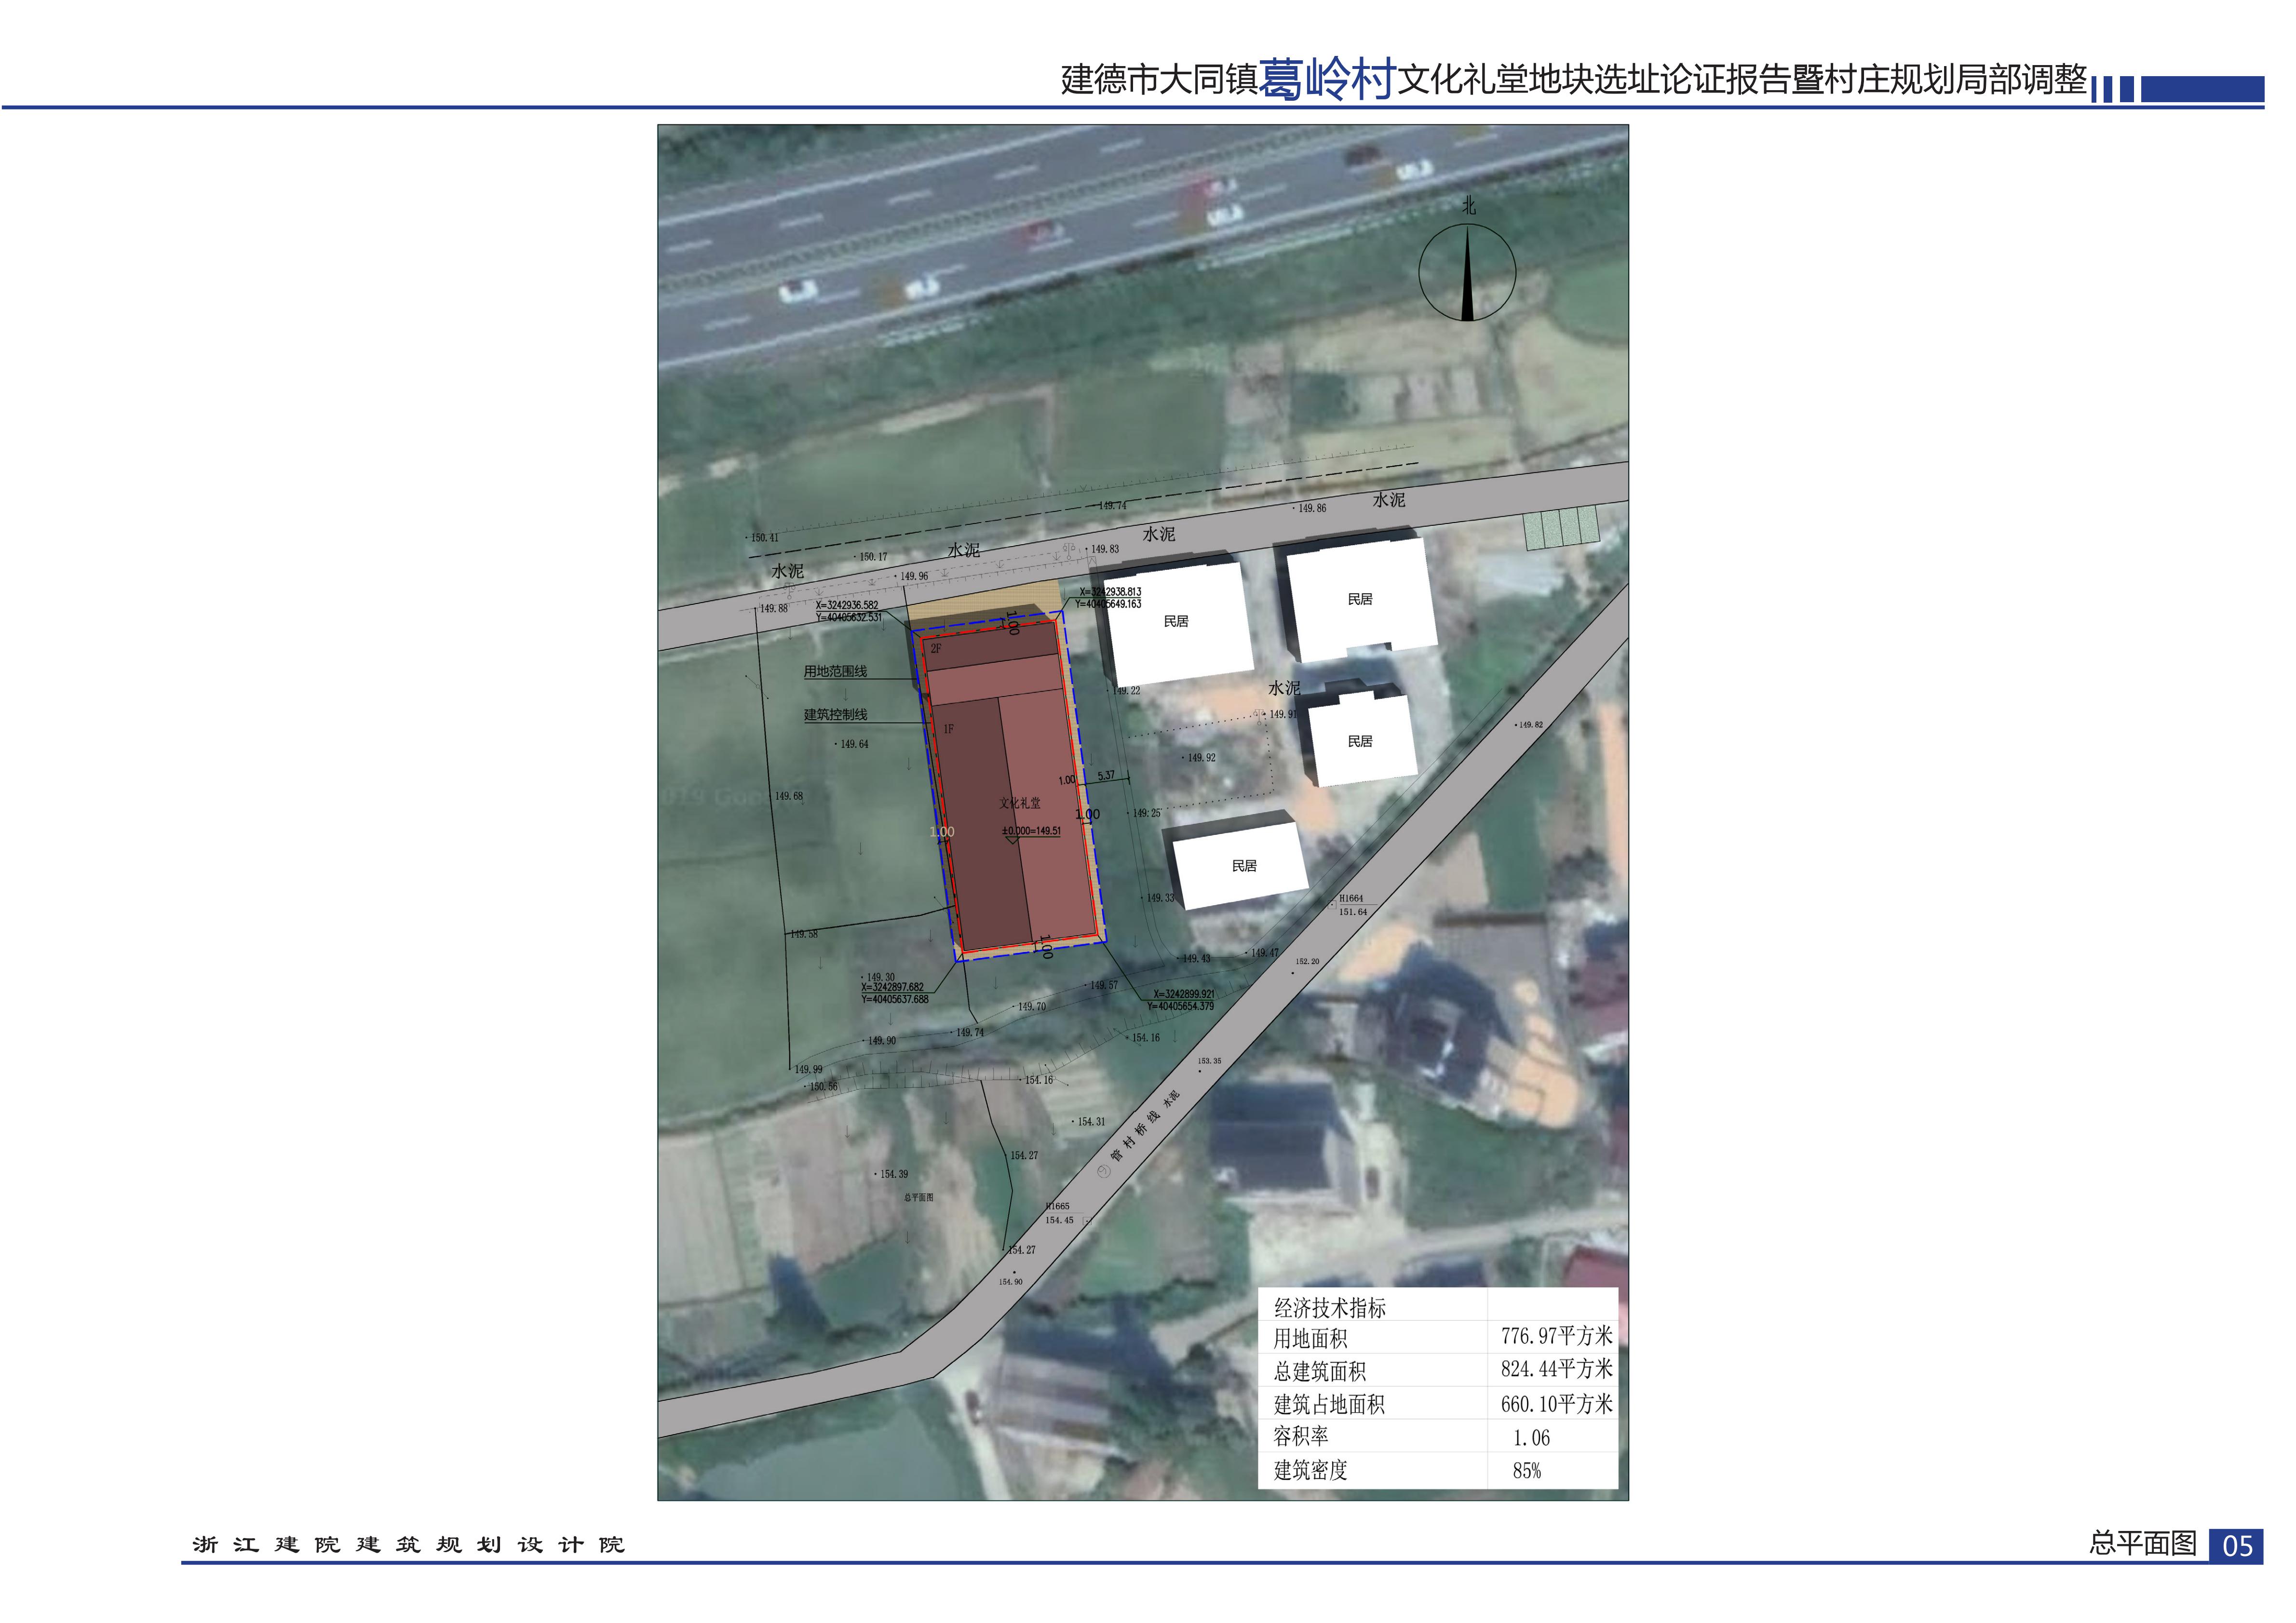Viewport: 2296px width, 1623px height.
Task: Select the 总建筑面积 row label
Action: click(x=1320, y=1371)
